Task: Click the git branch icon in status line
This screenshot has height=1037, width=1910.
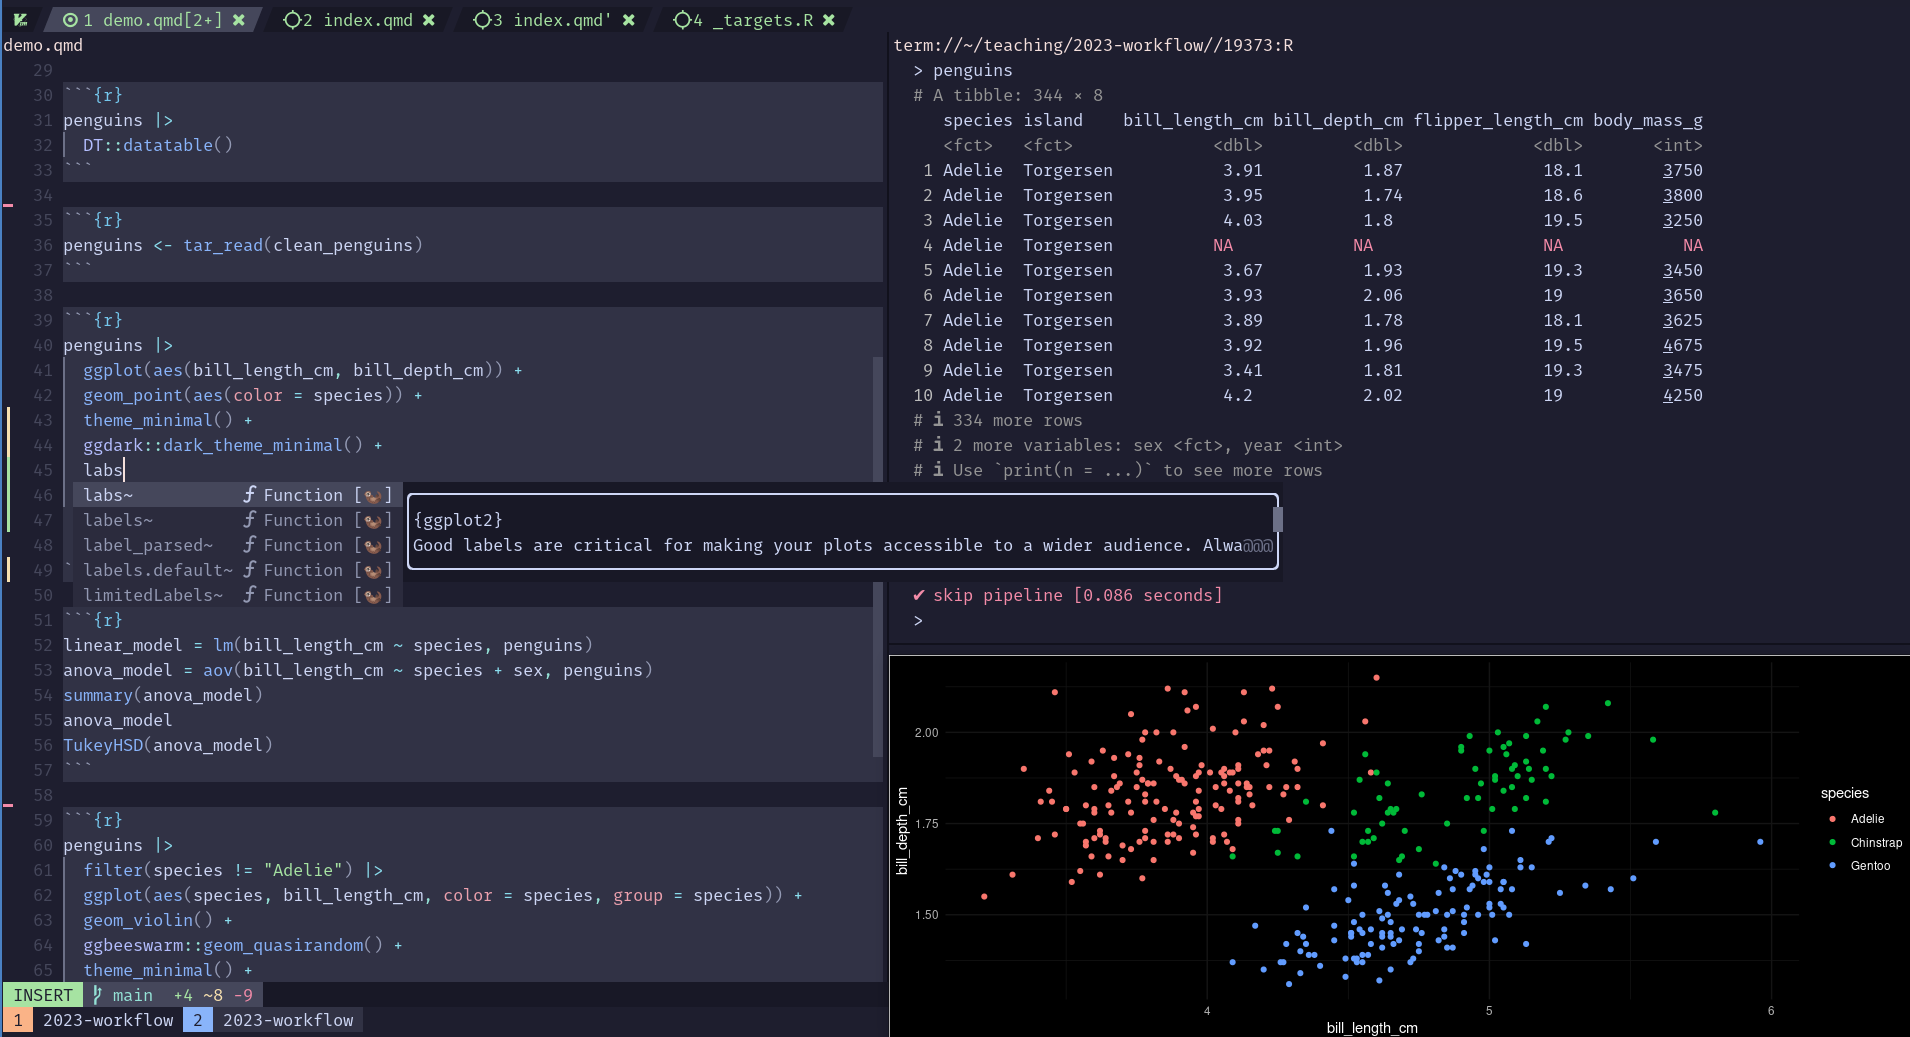Action: (98, 995)
